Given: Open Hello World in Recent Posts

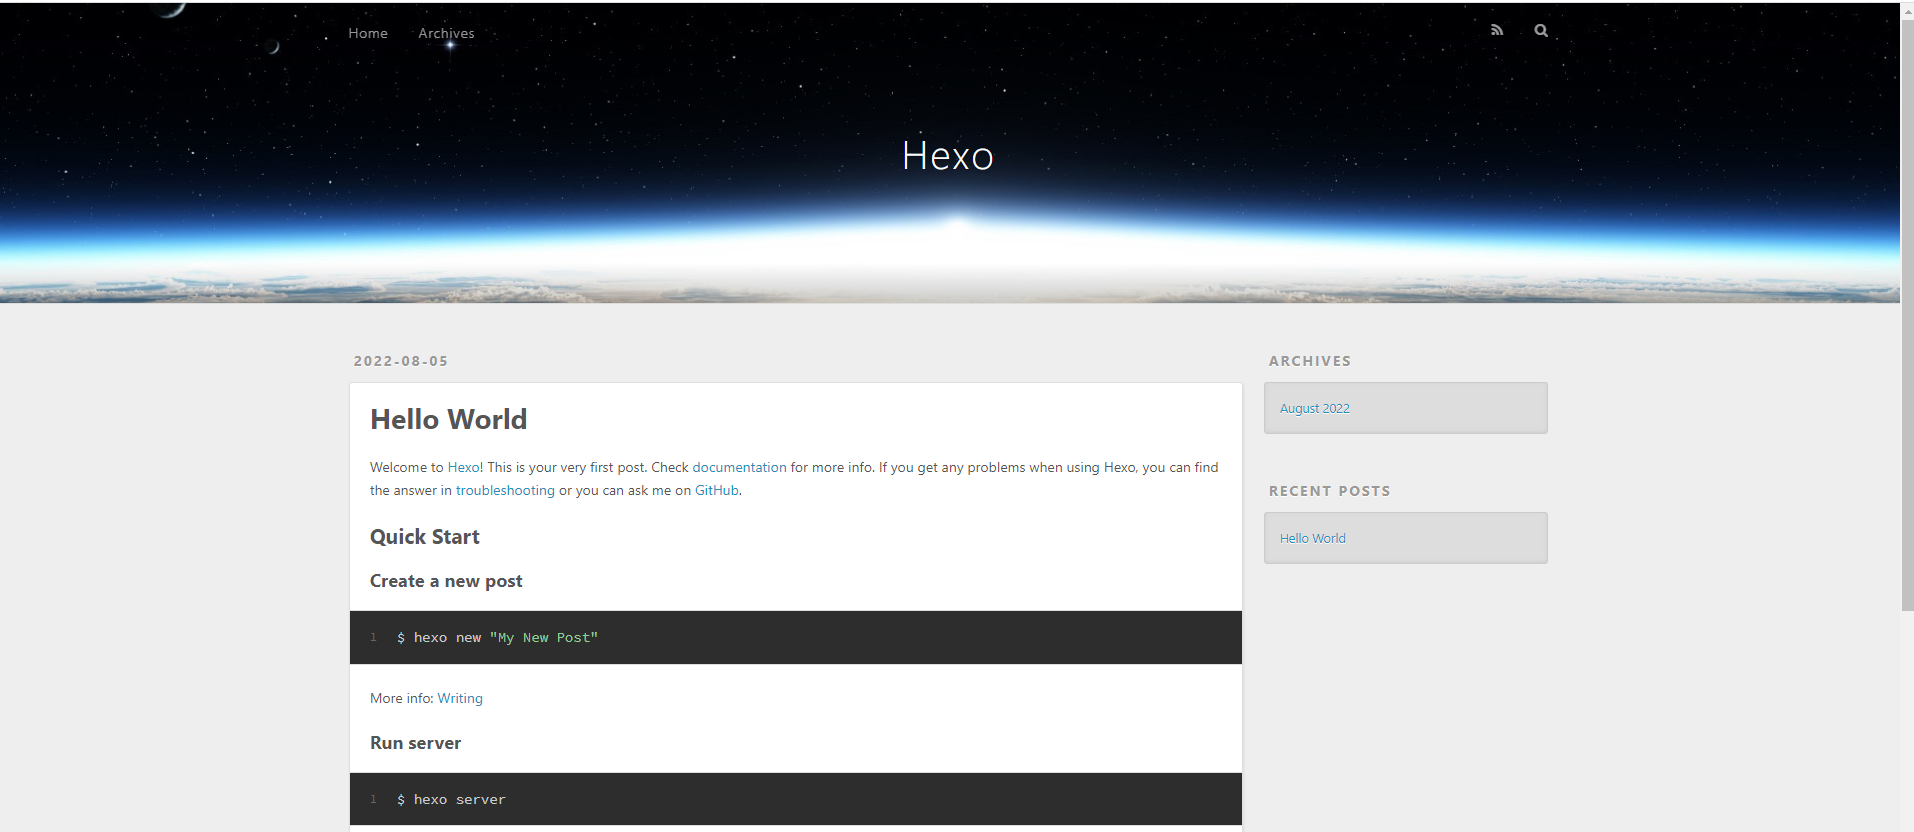Looking at the screenshot, I should [1312, 538].
